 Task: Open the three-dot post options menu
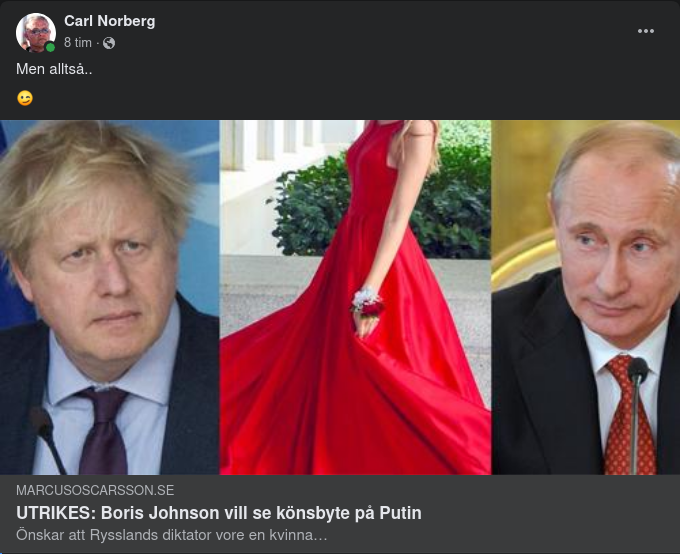[x=645, y=31]
